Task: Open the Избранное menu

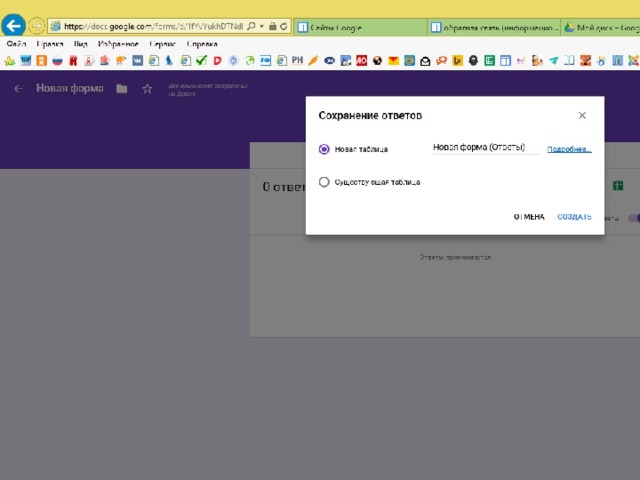Action: pyautogui.click(x=118, y=45)
